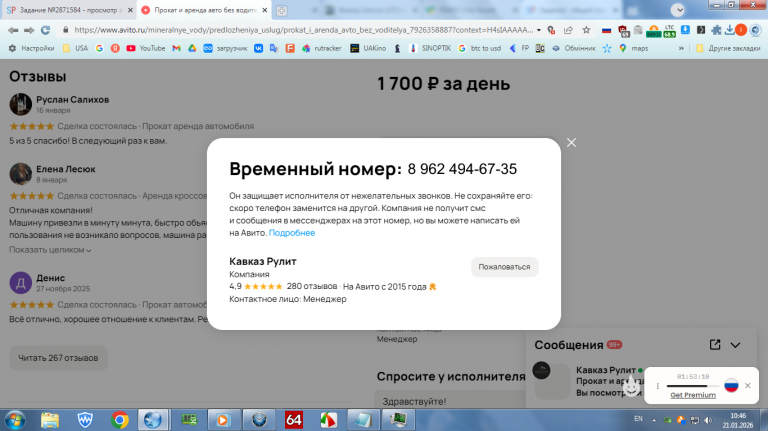The height and width of the screenshot is (431, 768).
Task: Click the 'Читать 267 отзывов' button
Action: (x=58, y=358)
